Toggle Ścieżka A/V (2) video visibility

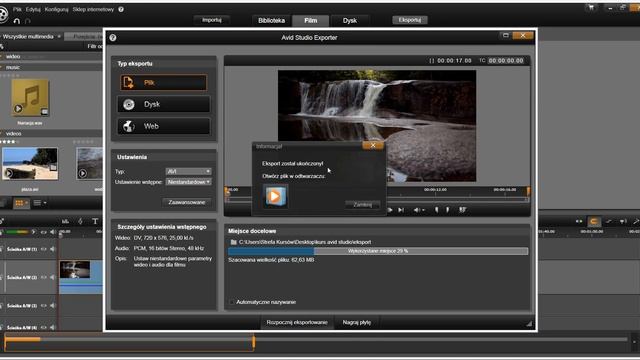[44, 277]
